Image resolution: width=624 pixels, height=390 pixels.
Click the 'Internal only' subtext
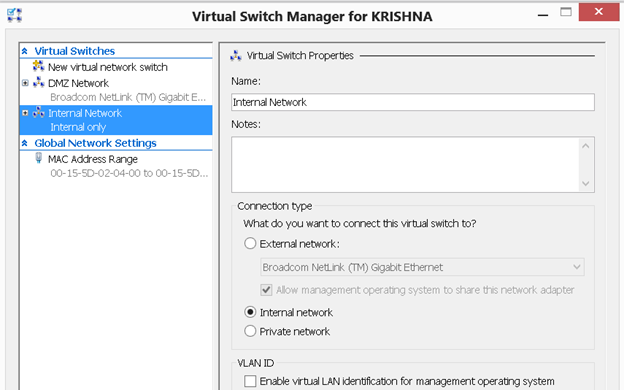(x=78, y=127)
